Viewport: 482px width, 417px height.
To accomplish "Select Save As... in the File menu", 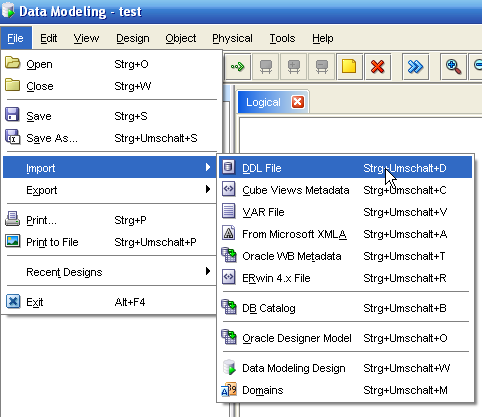I will [110, 138].
